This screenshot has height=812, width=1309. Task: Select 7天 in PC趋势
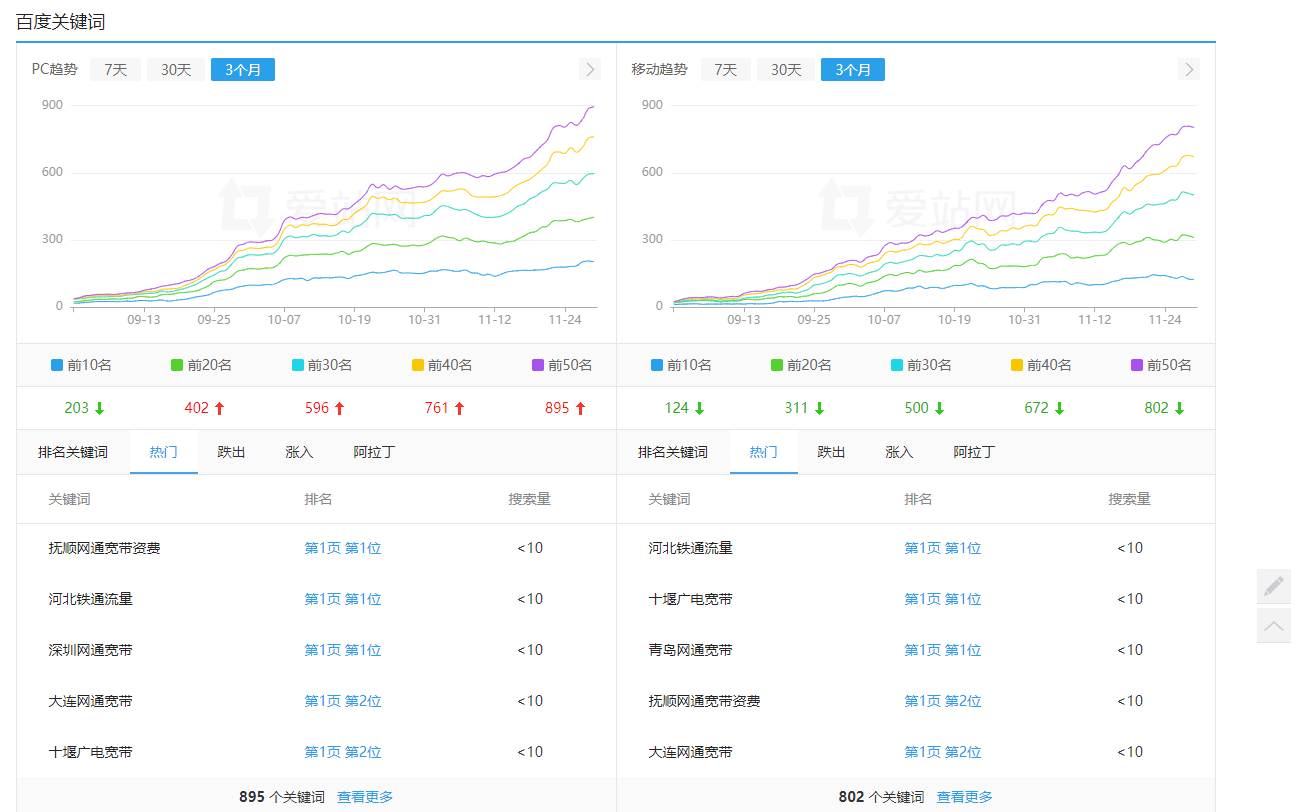click(x=116, y=69)
